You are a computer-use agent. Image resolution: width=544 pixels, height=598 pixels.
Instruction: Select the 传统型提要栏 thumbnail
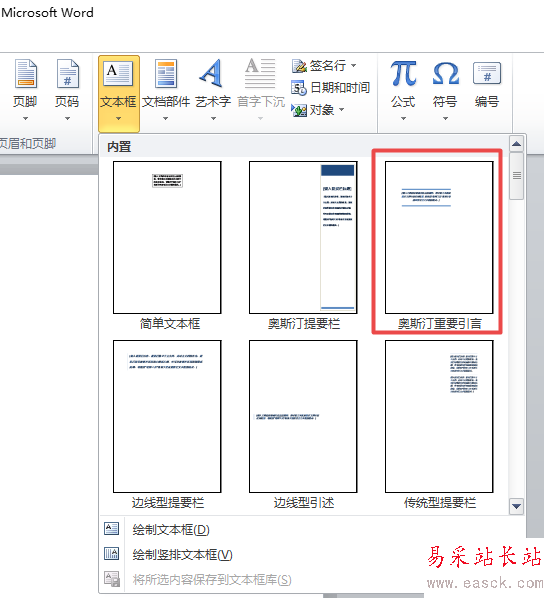coord(439,416)
